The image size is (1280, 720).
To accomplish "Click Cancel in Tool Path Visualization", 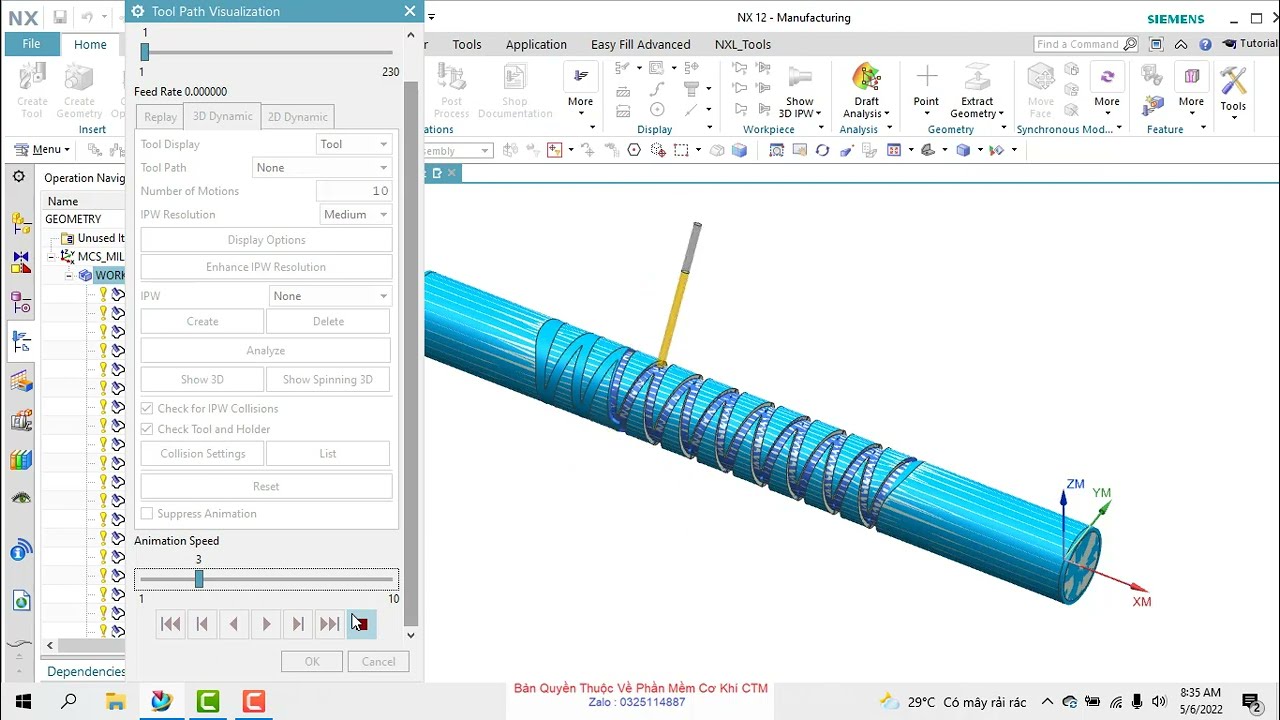I will tap(378, 662).
